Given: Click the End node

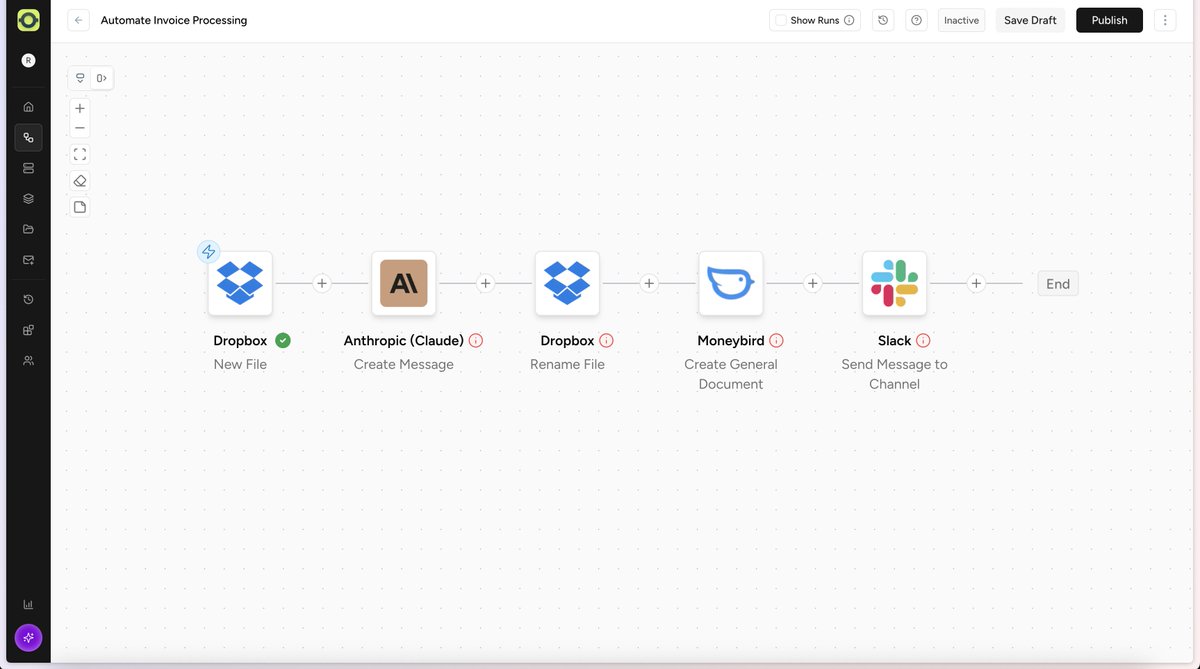Looking at the screenshot, I should click(1058, 283).
